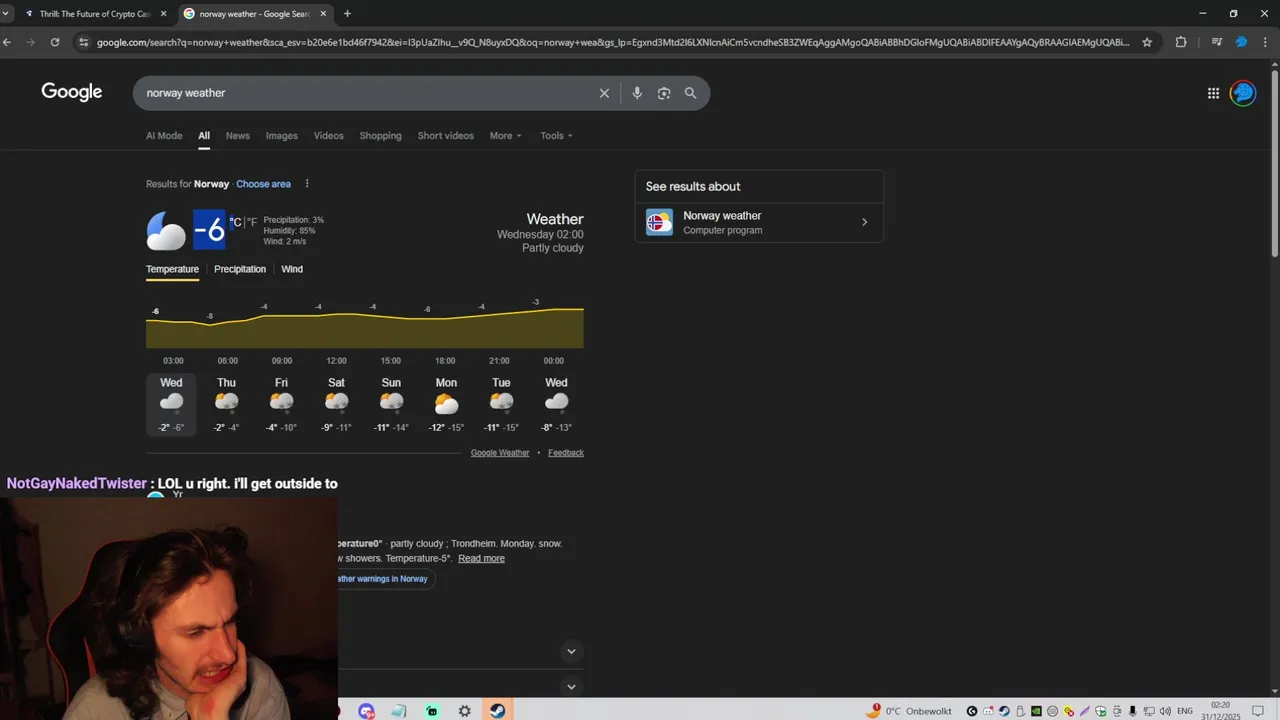Select Saturday forecast day
The height and width of the screenshot is (720, 1280).
[x=336, y=404]
